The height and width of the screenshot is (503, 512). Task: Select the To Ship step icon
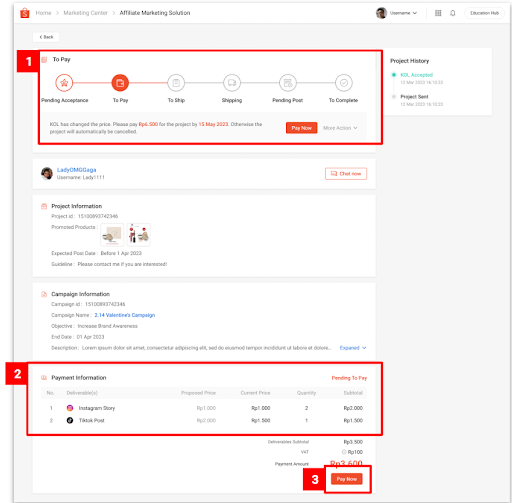[x=176, y=83]
